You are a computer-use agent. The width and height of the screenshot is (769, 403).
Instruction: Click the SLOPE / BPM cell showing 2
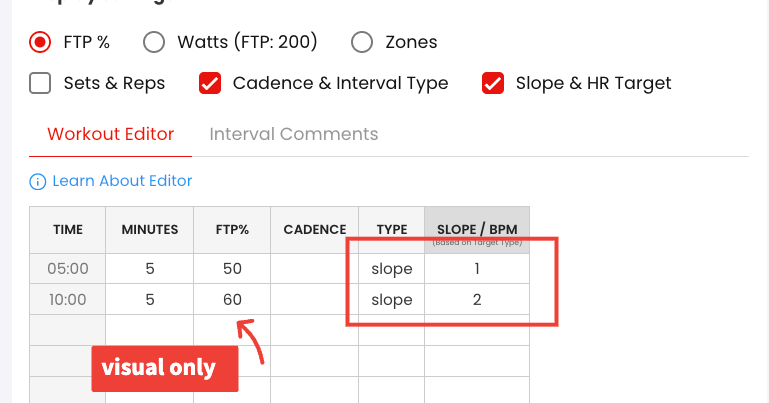[x=477, y=299]
